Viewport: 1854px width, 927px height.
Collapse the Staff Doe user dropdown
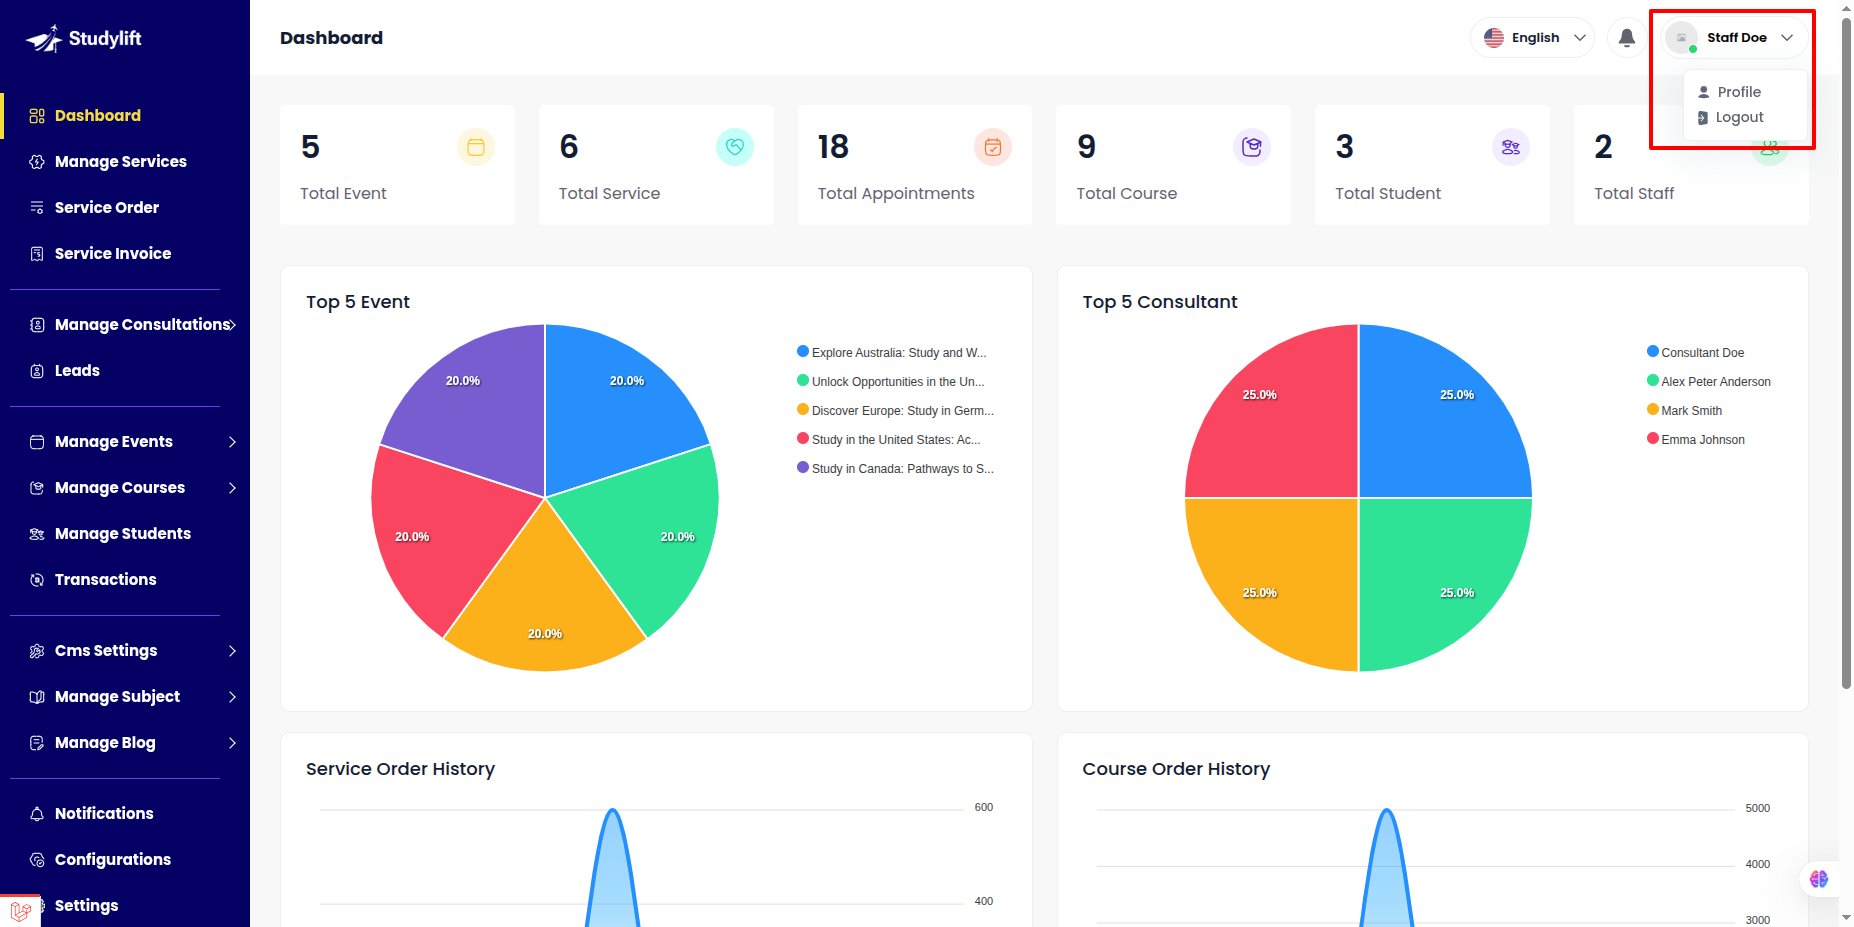point(1736,38)
